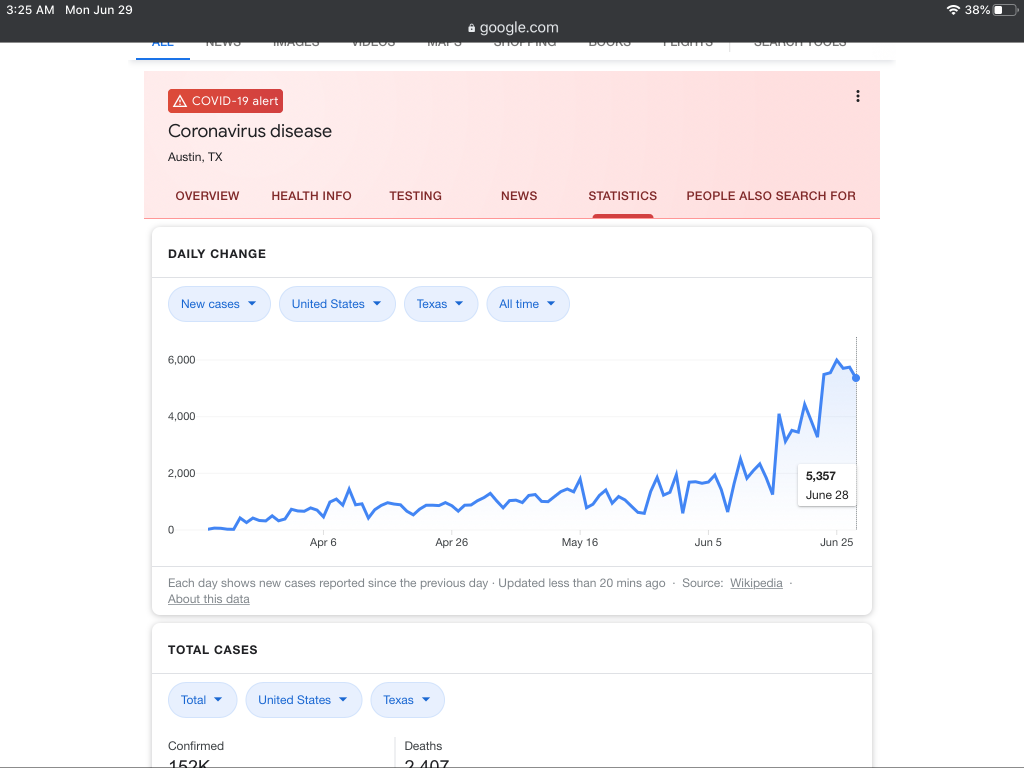Switch to the Overview tab
Image resolution: width=1024 pixels, height=768 pixels.
coord(207,196)
